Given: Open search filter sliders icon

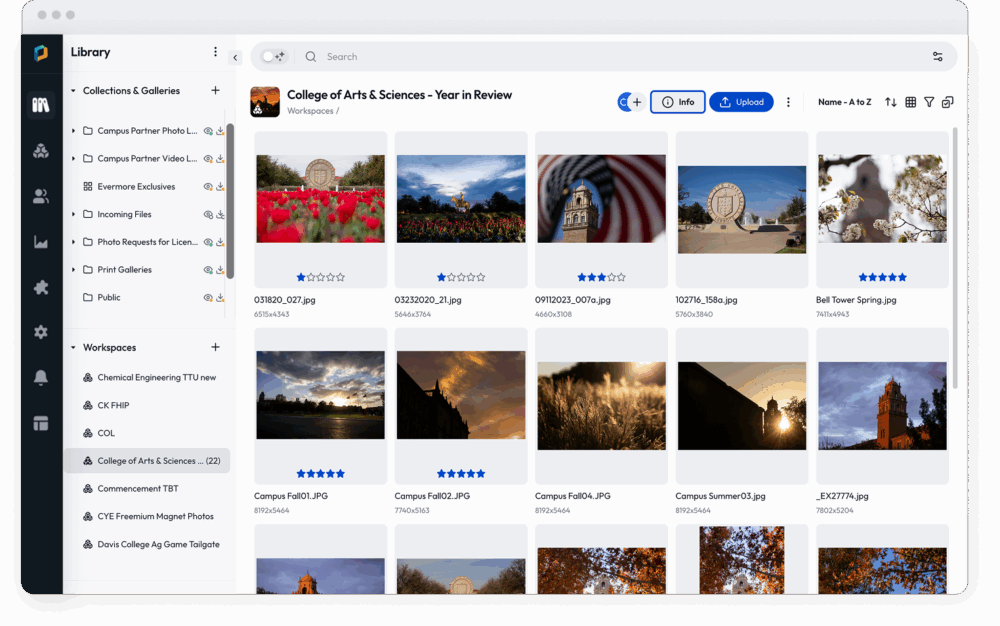Looking at the screenshot, I should click(x=938, y=57).
